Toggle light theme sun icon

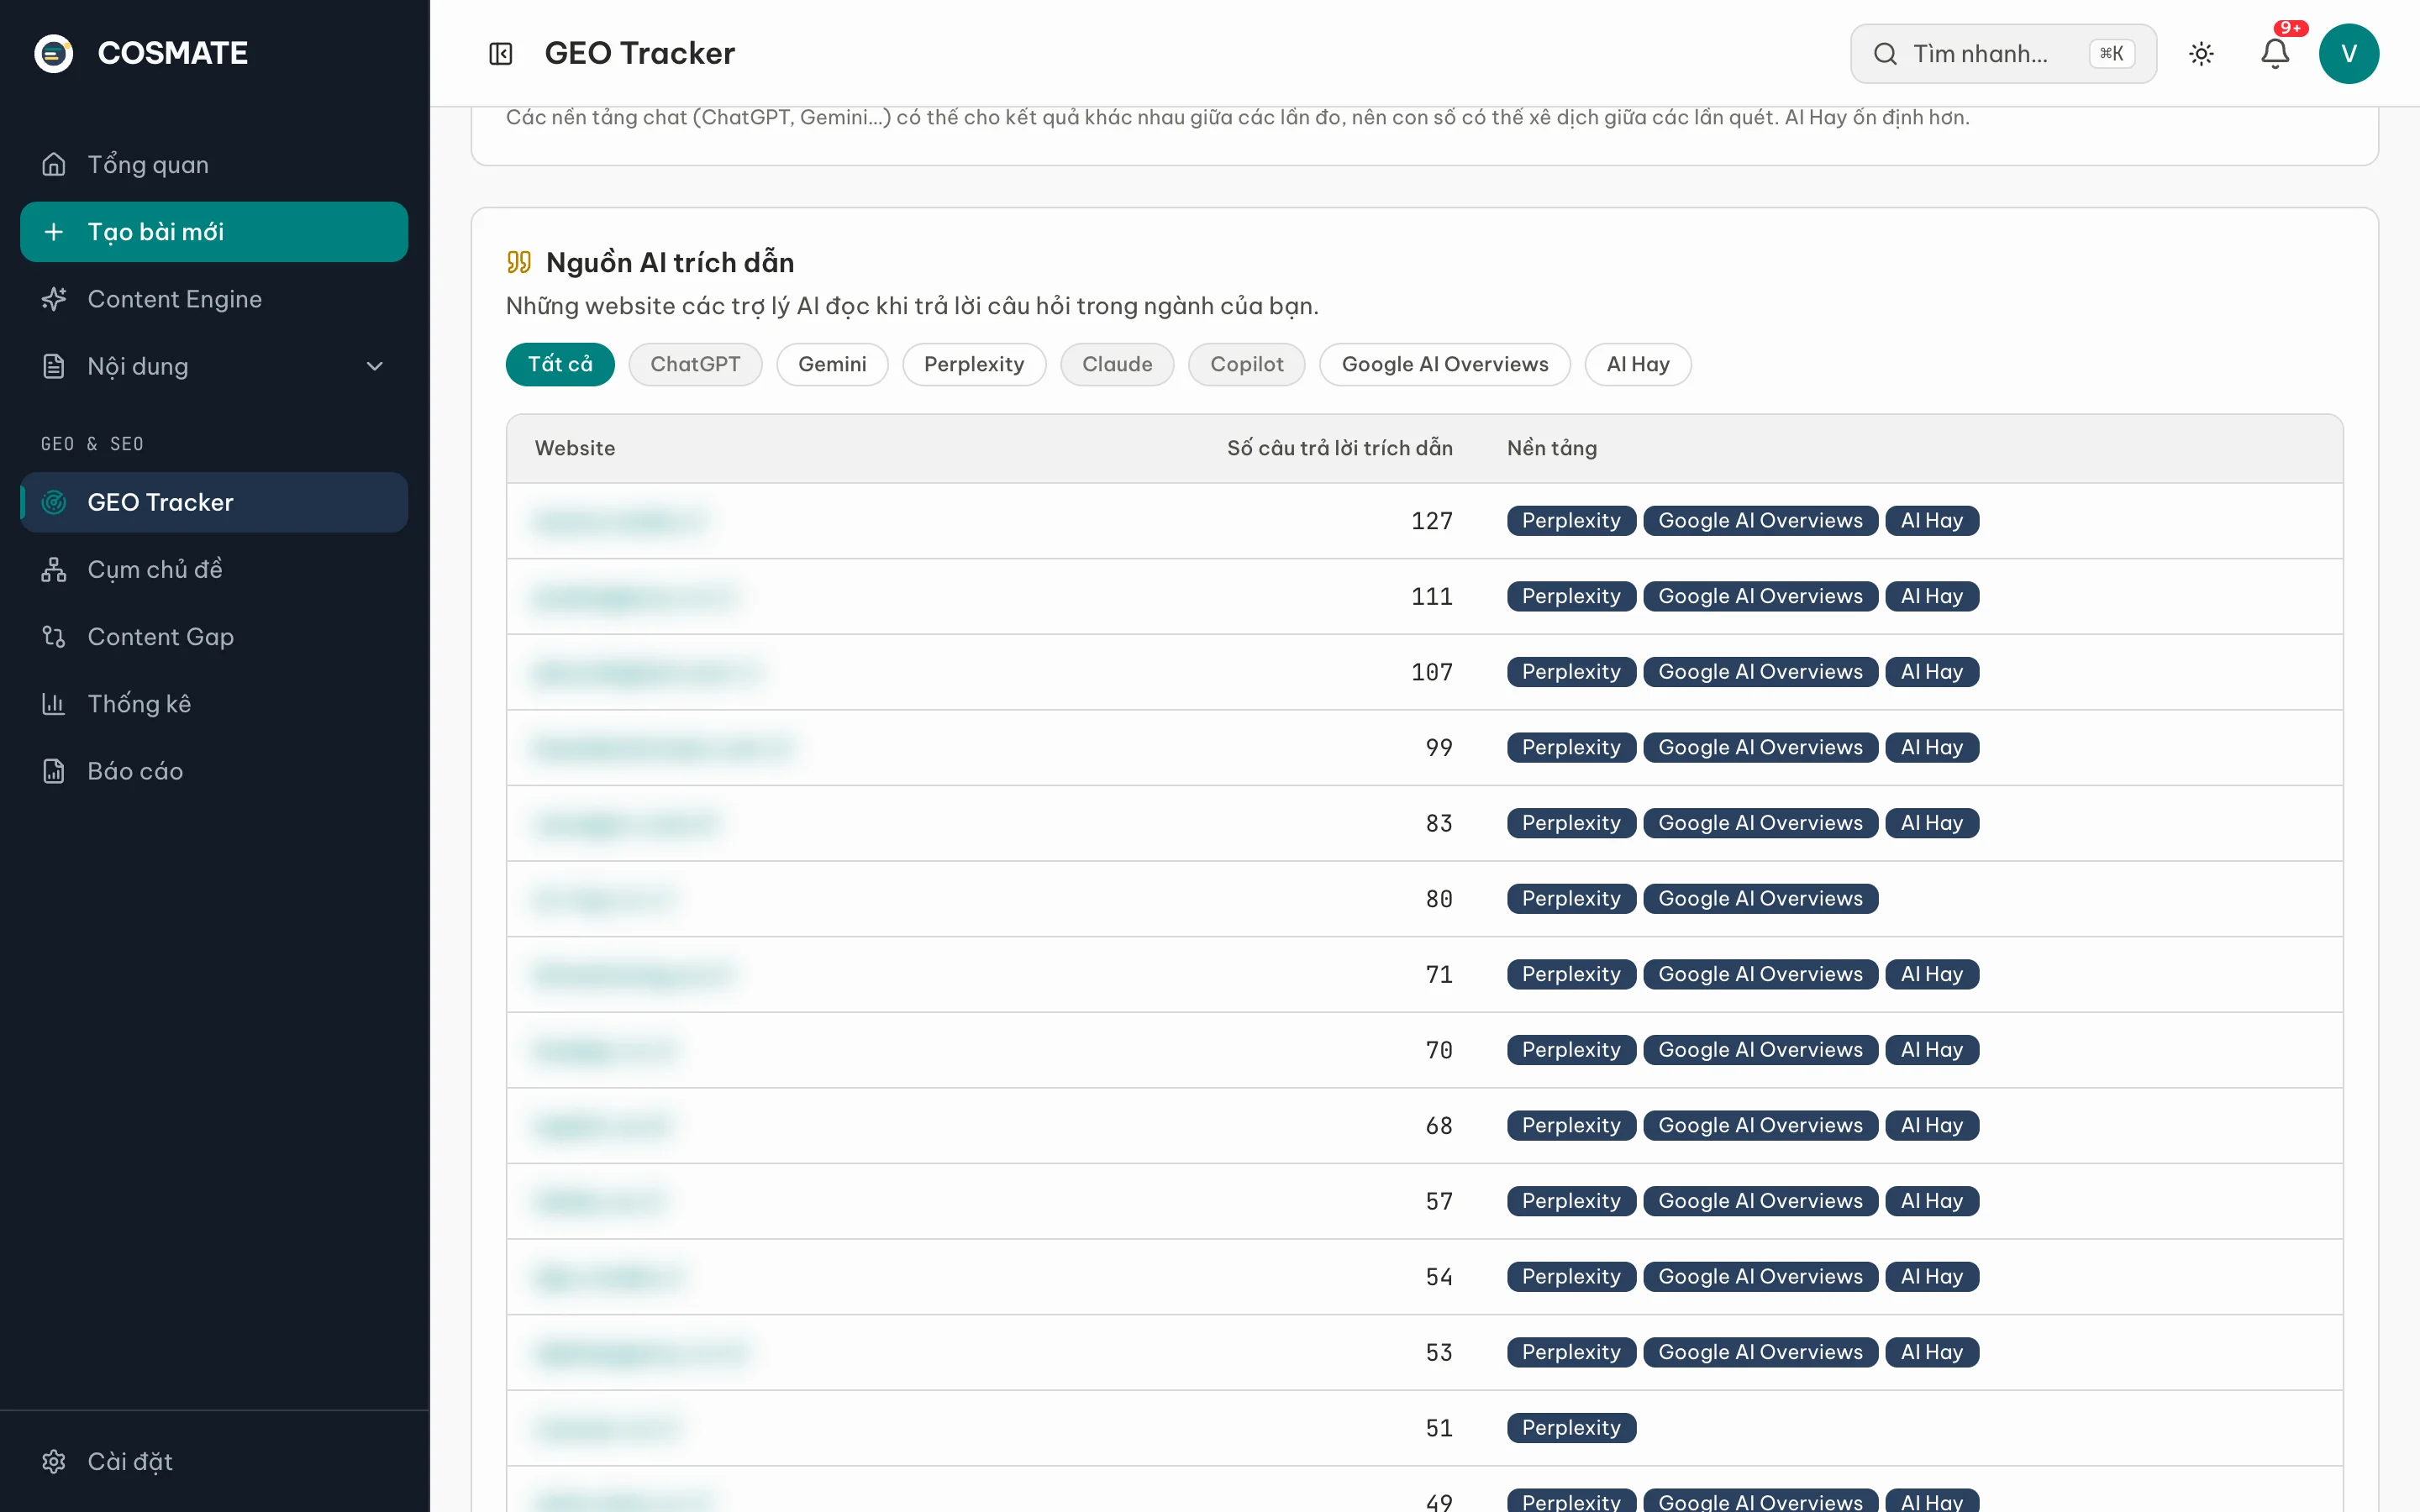2201,53
